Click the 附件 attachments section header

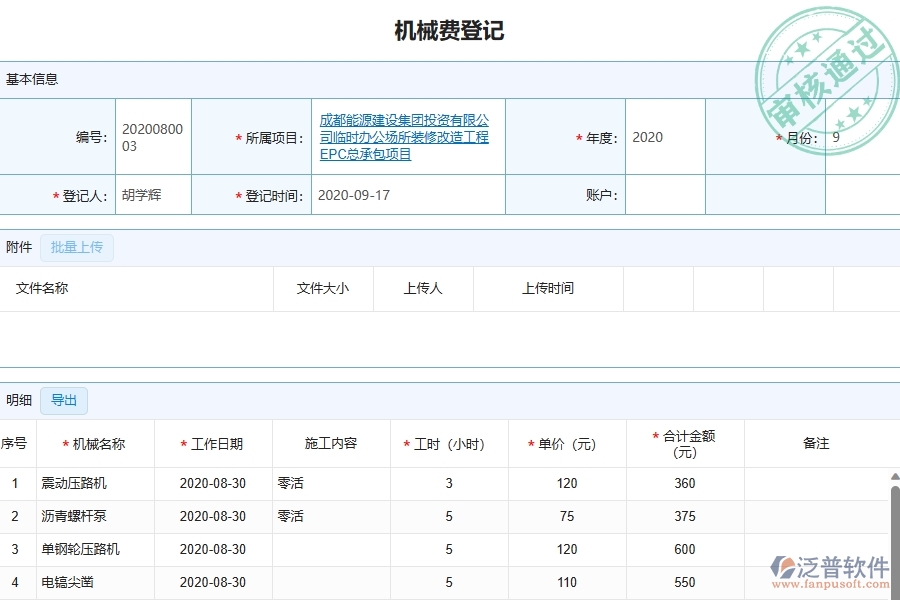click(19, 247)
